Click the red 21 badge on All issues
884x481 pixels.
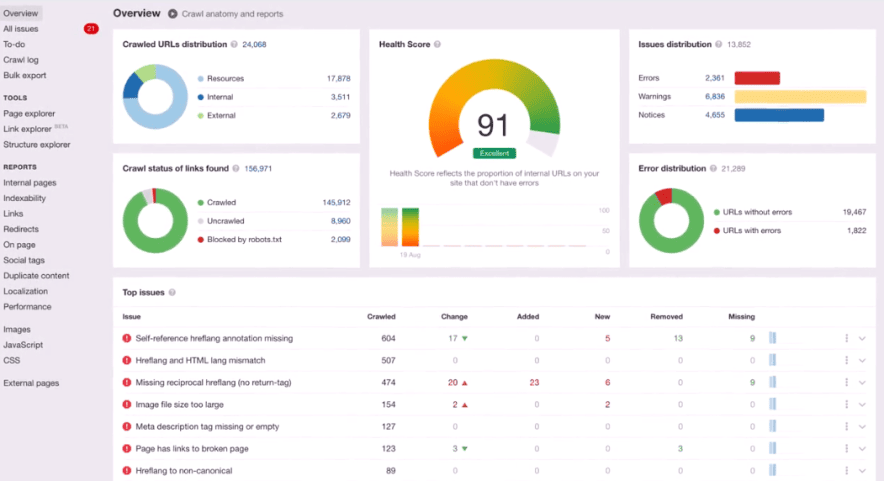coord(91,29)
